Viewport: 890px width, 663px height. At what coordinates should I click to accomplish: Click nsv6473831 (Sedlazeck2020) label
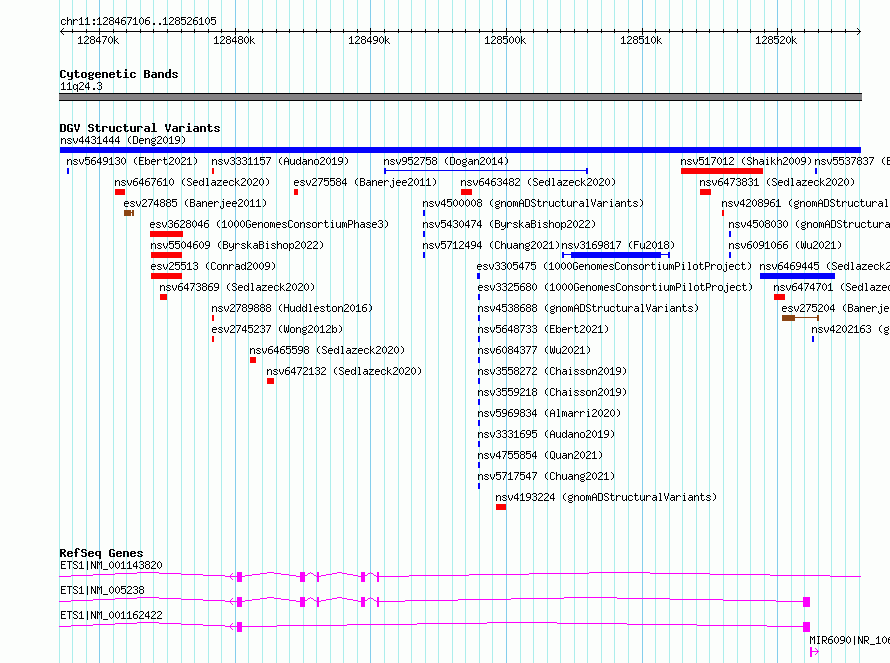click(776, 182)
